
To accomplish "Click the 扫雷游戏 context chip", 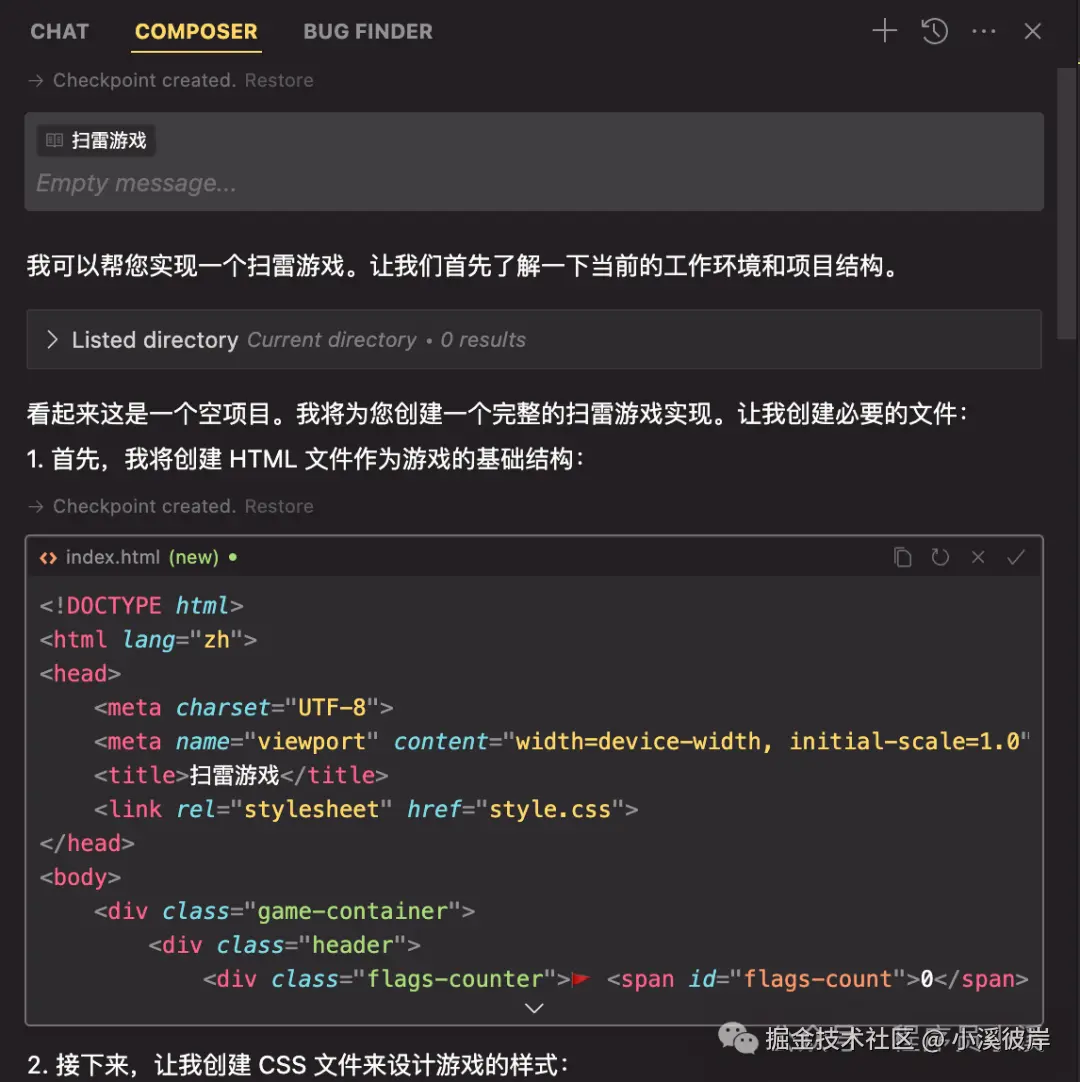I will tap(96, 140).
